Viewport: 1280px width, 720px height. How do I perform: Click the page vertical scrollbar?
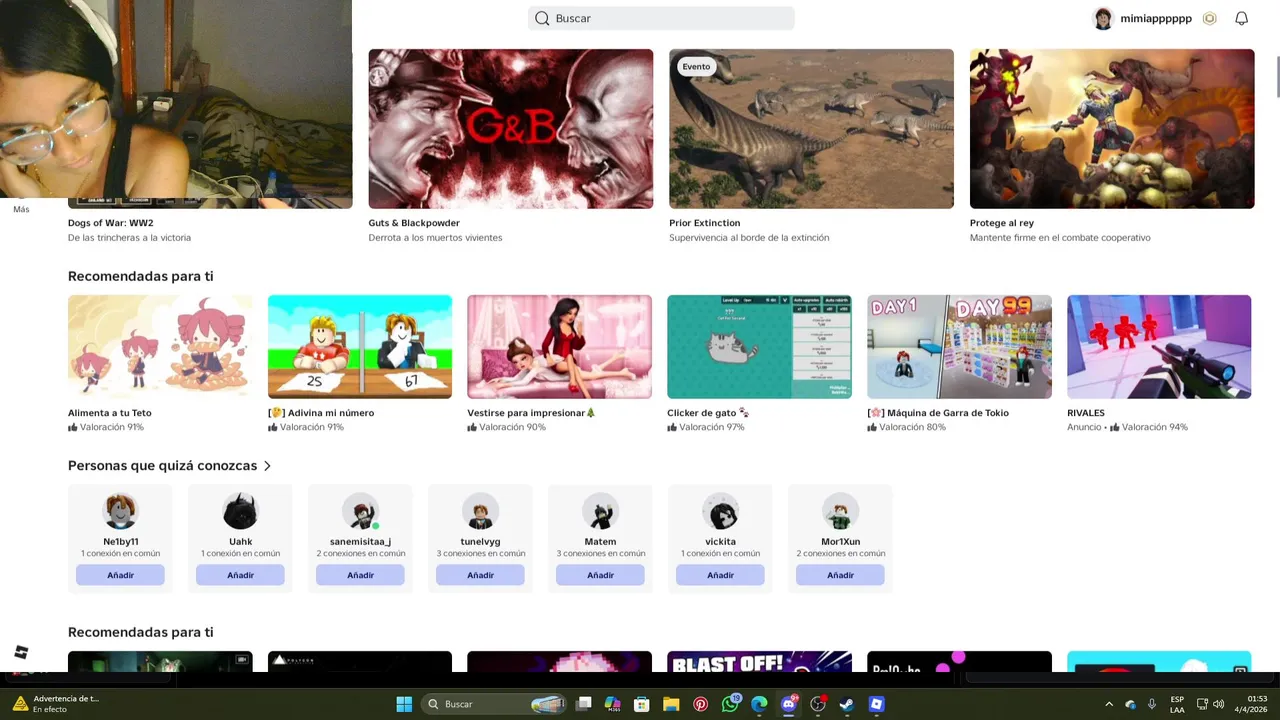pos(1276,77)
